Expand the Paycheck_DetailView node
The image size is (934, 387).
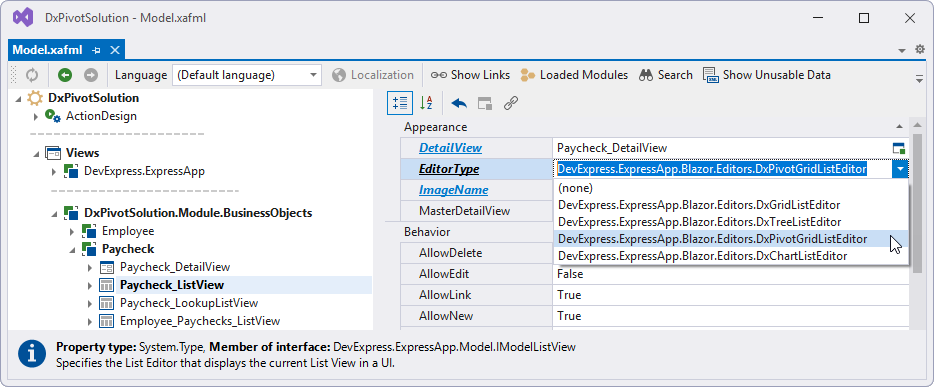click(90, 267)
